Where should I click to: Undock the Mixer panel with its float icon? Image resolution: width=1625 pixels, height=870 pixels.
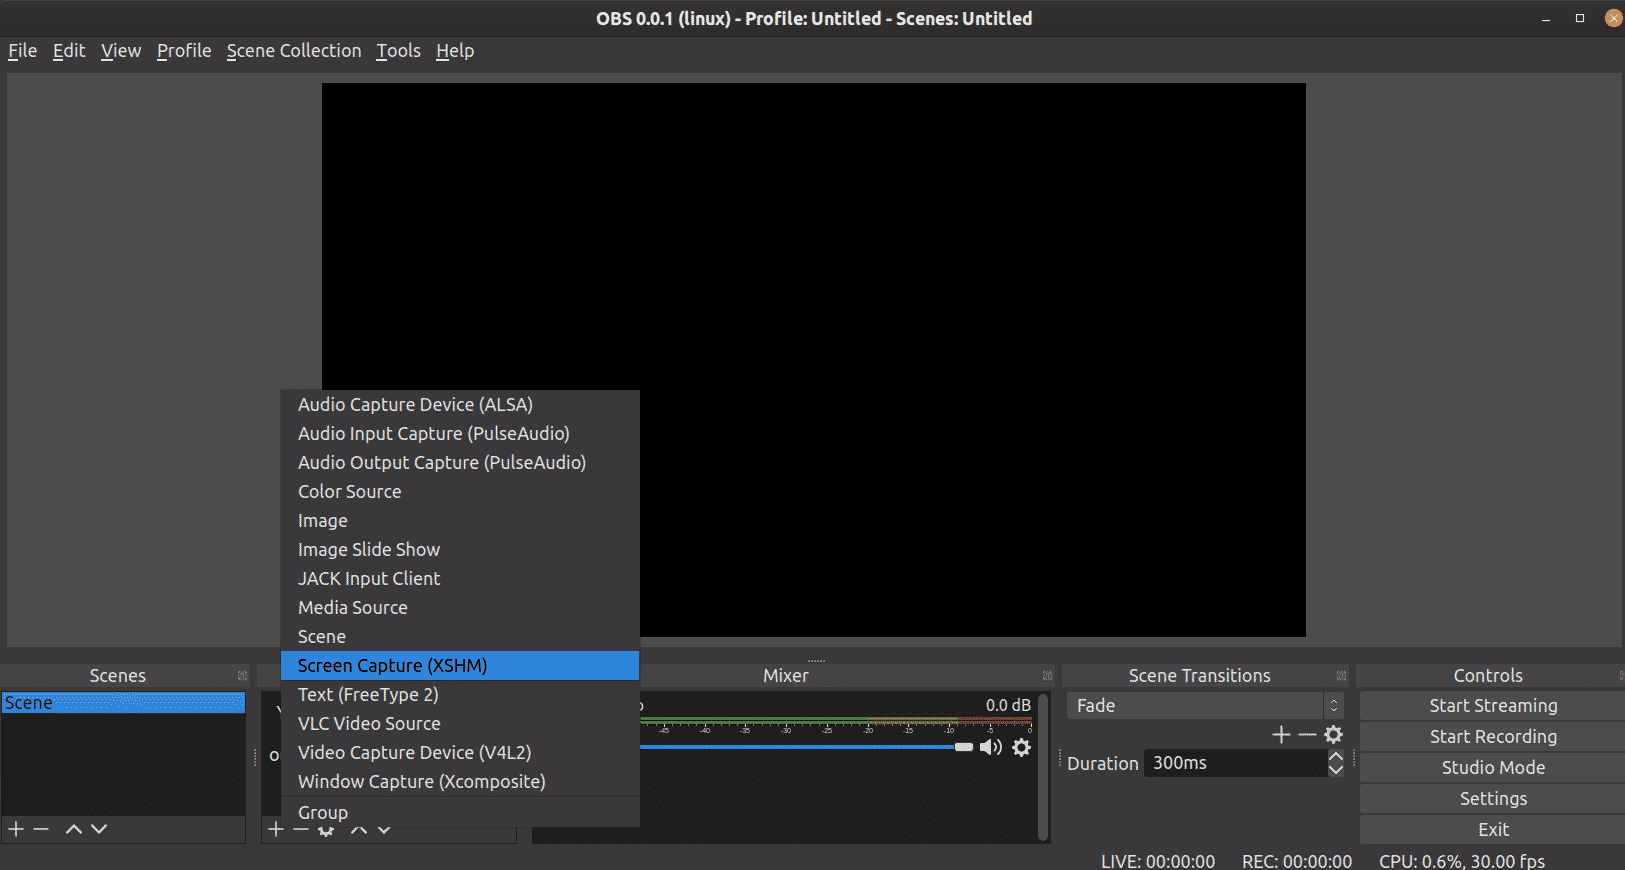[1047, 676]
